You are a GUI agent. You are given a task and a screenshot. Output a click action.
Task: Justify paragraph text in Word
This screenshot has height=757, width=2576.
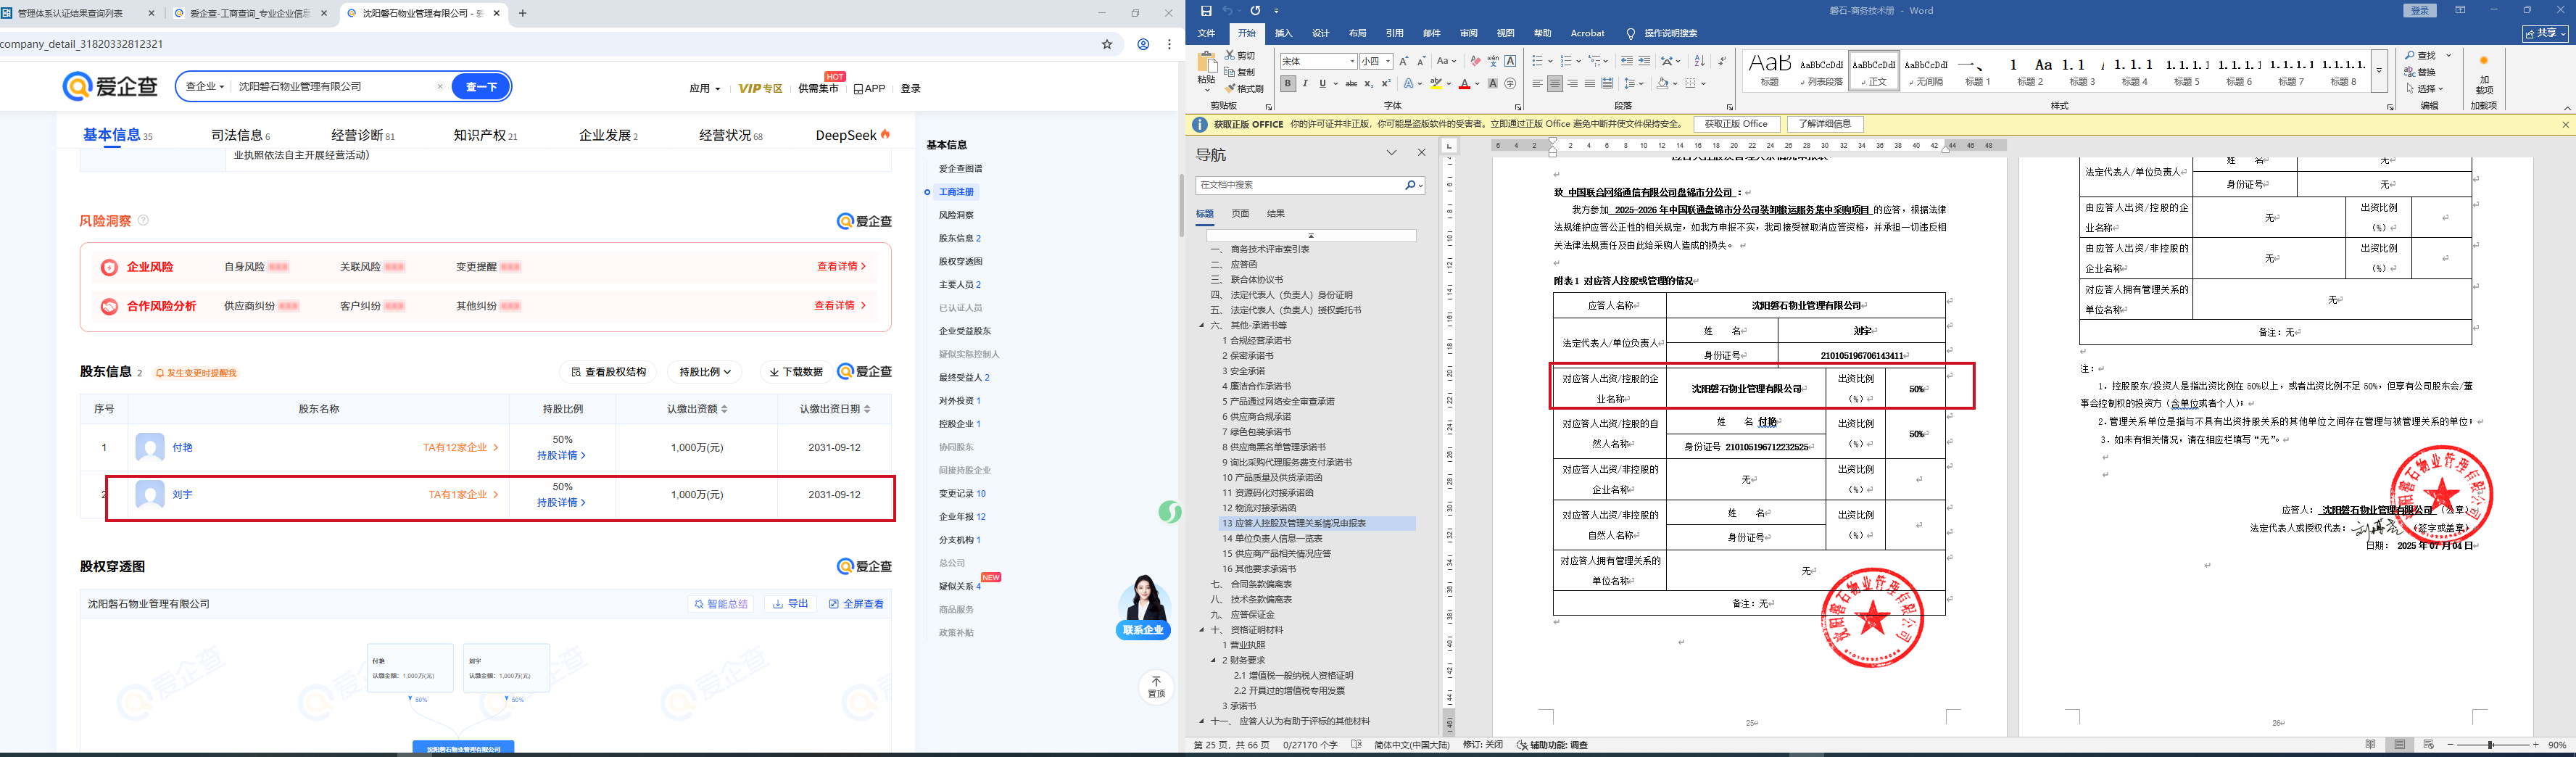(1590, 84)
